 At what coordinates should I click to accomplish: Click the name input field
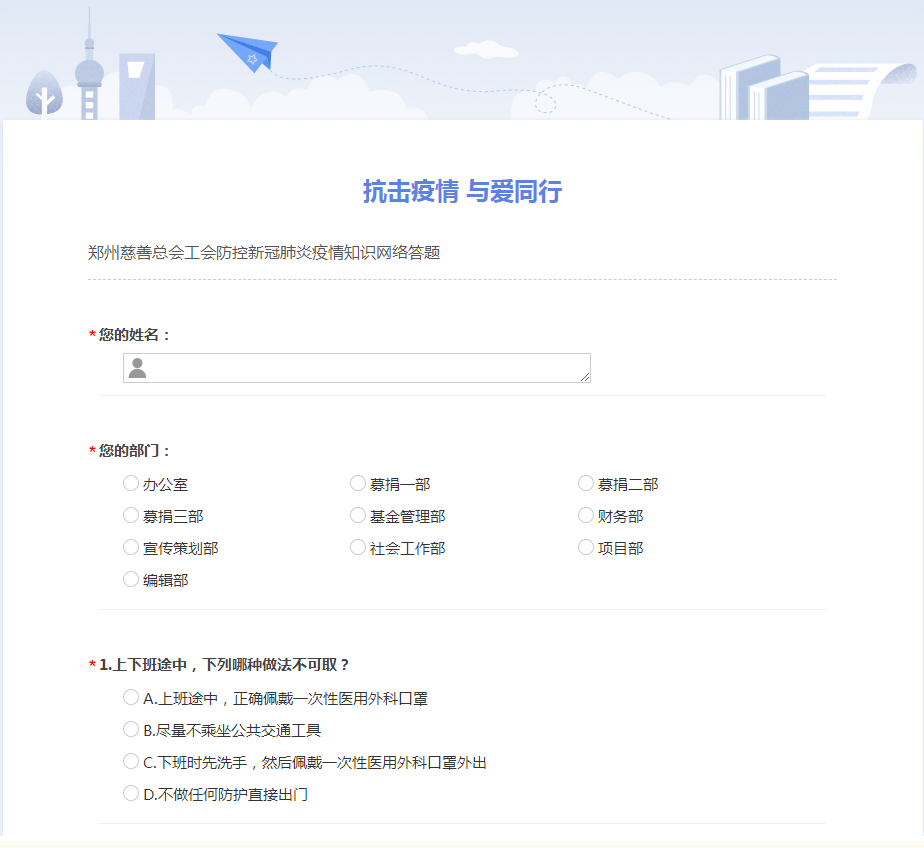(370, 368)
